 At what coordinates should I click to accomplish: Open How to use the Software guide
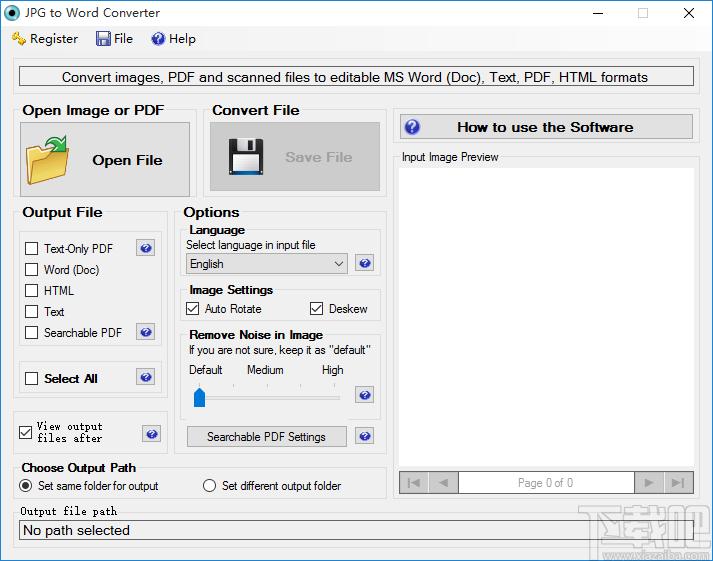[546, 127]
